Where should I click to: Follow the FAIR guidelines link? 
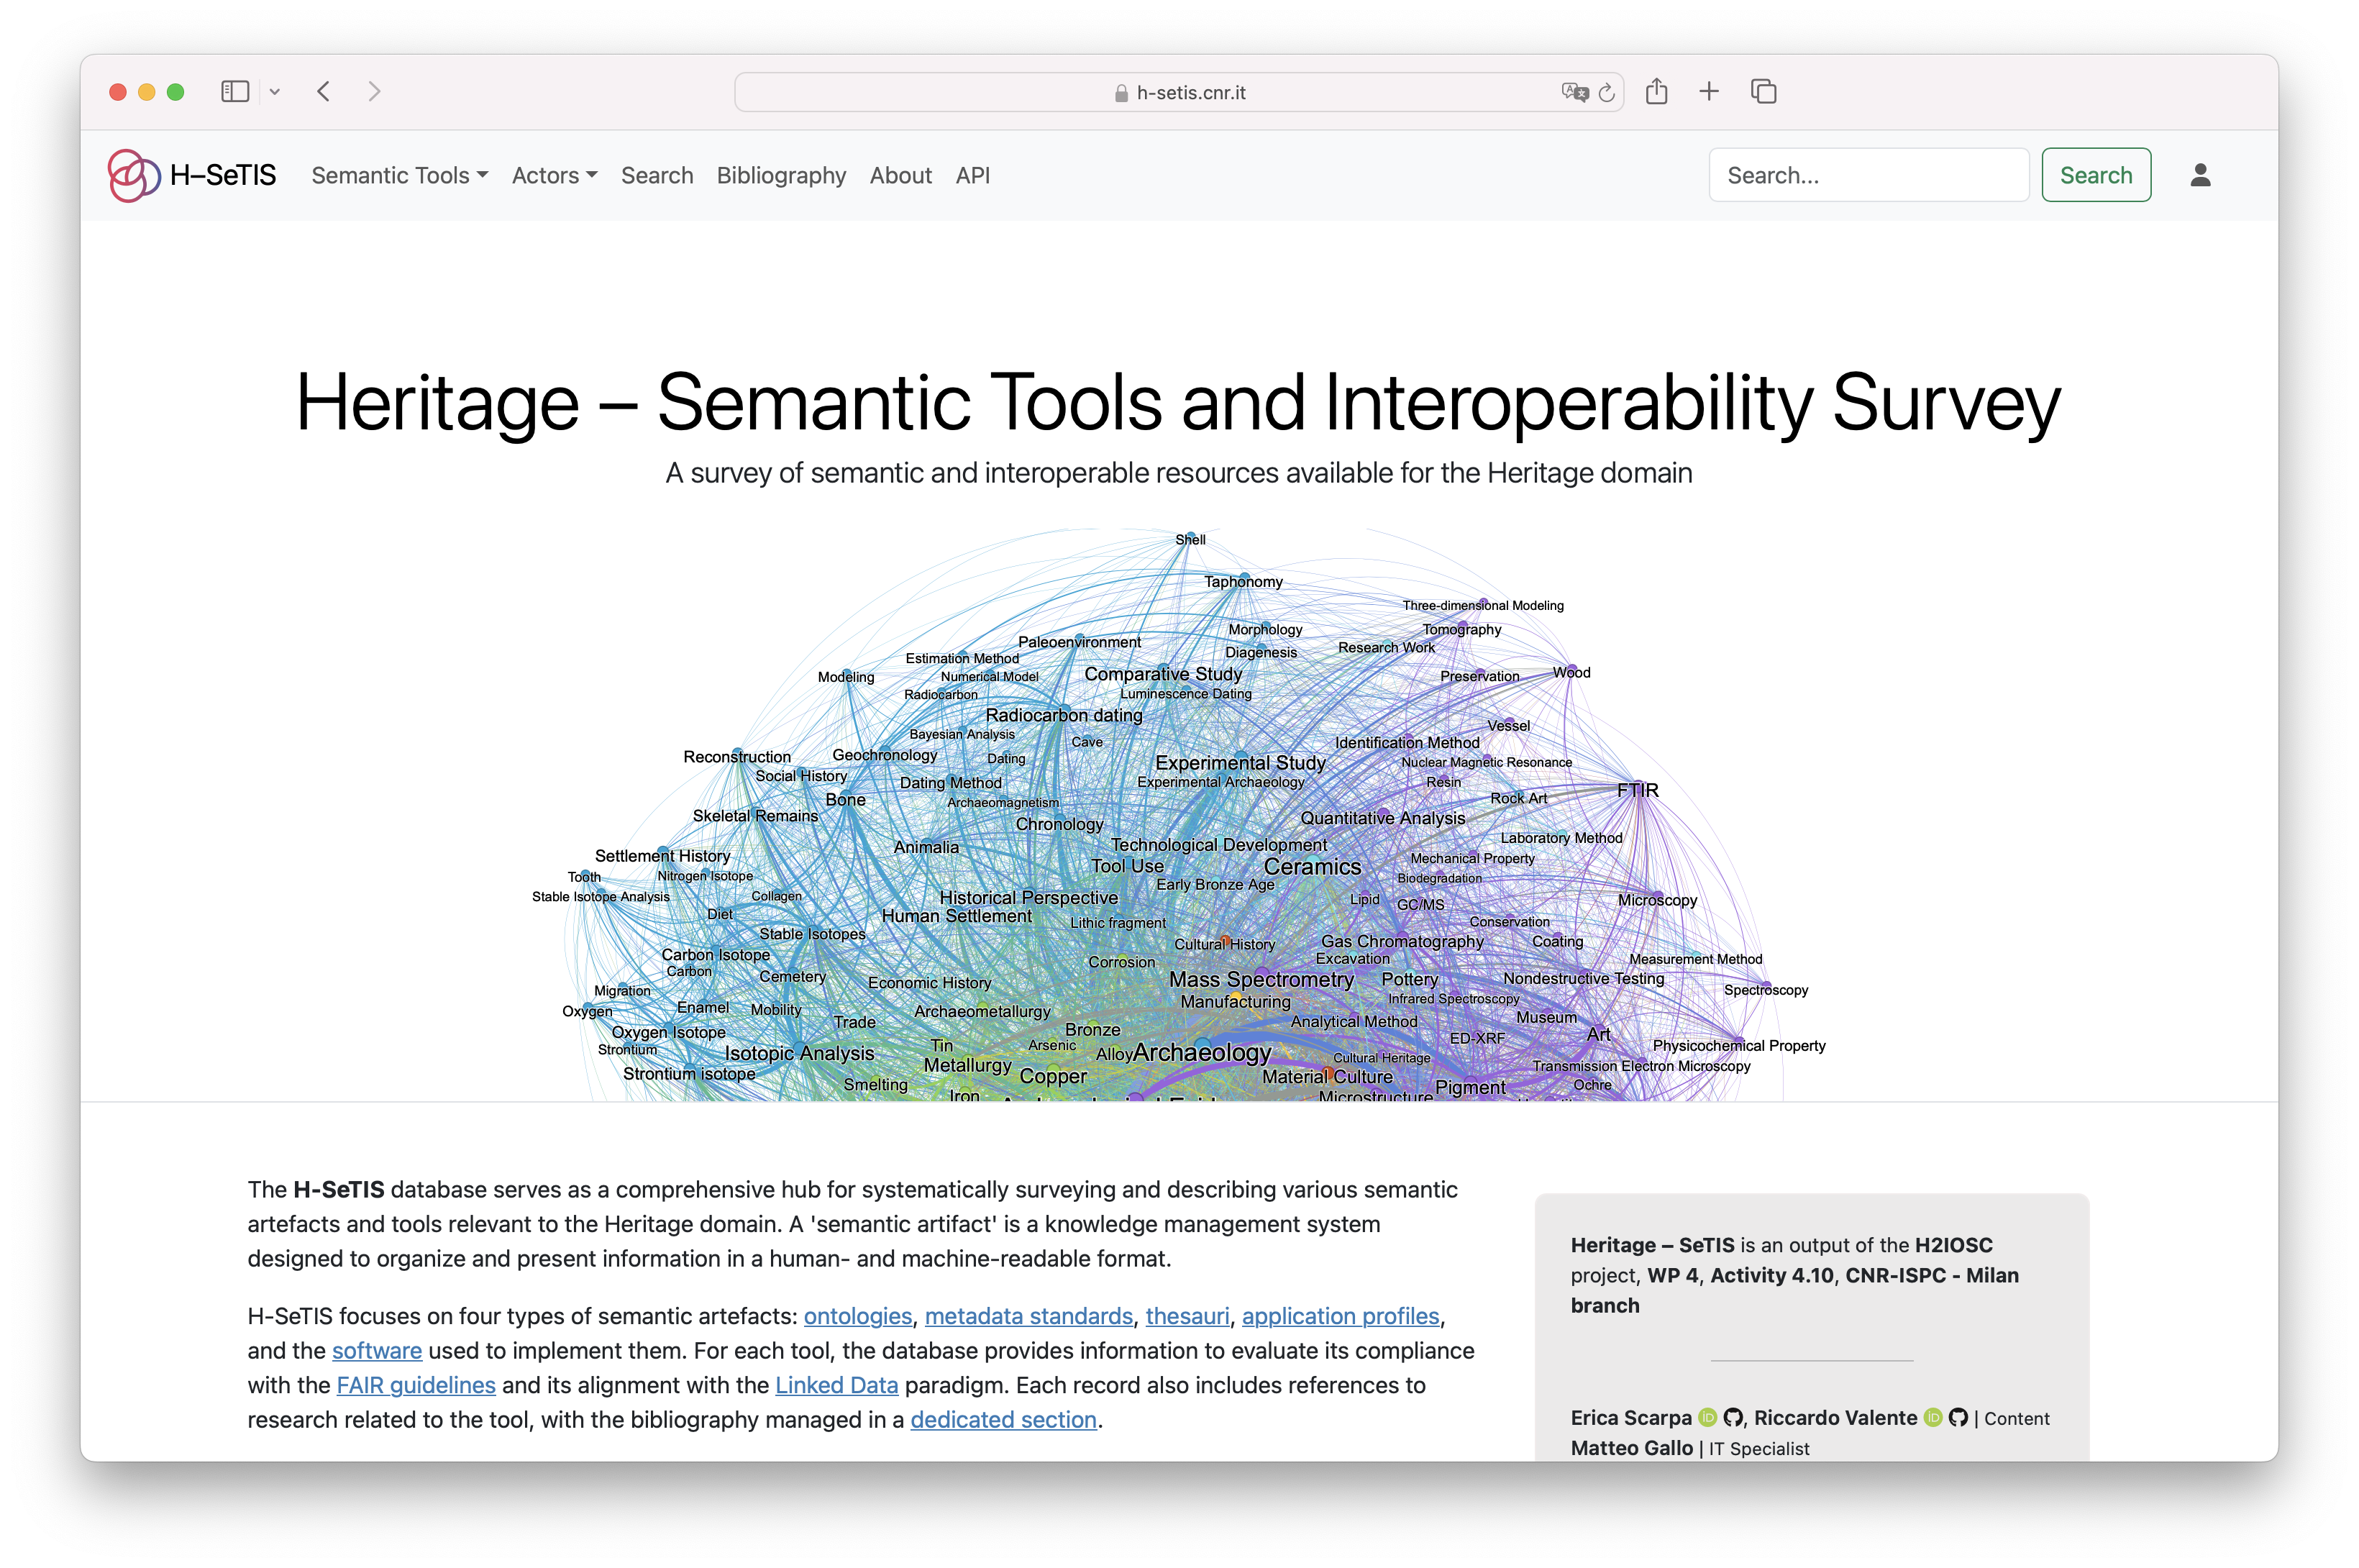[x=416, y=1385]
